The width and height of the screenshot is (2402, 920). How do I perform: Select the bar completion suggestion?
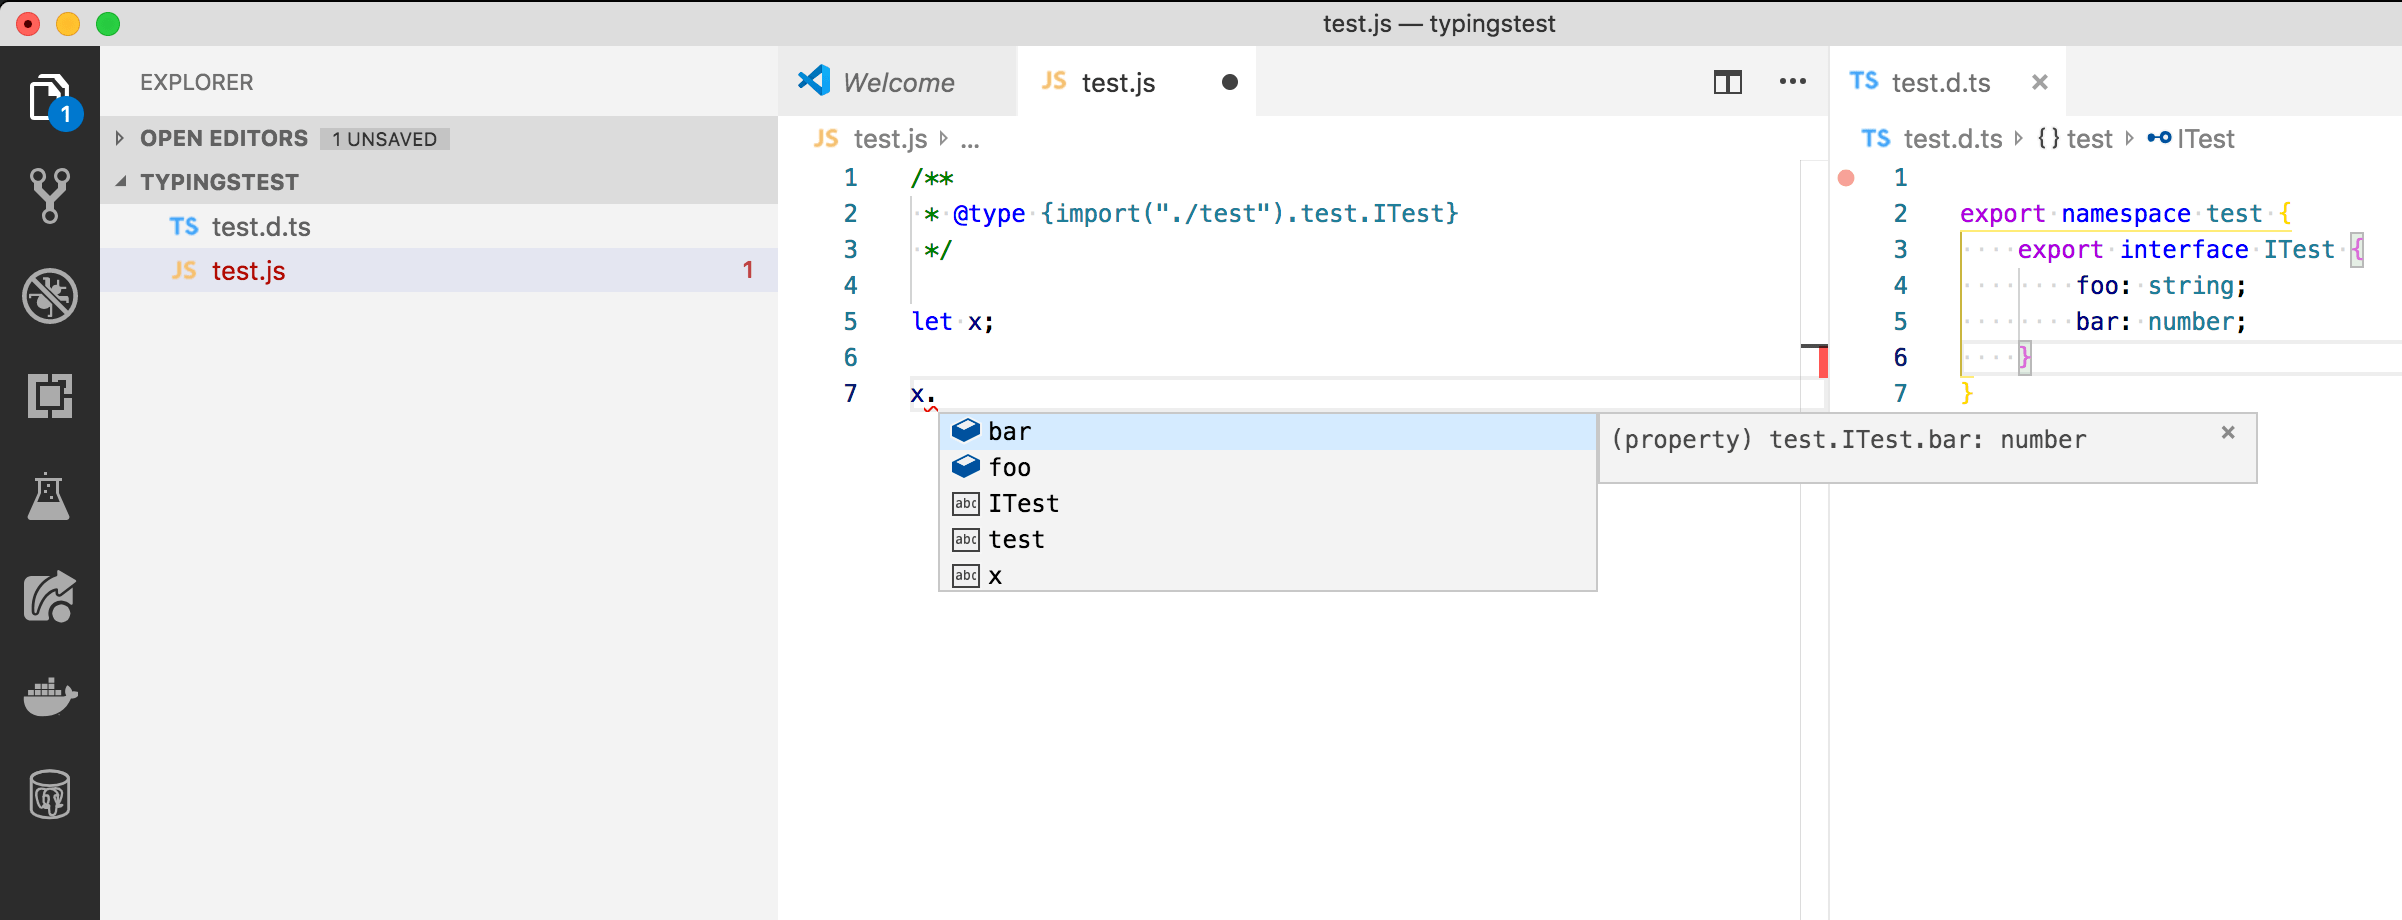1267,431
